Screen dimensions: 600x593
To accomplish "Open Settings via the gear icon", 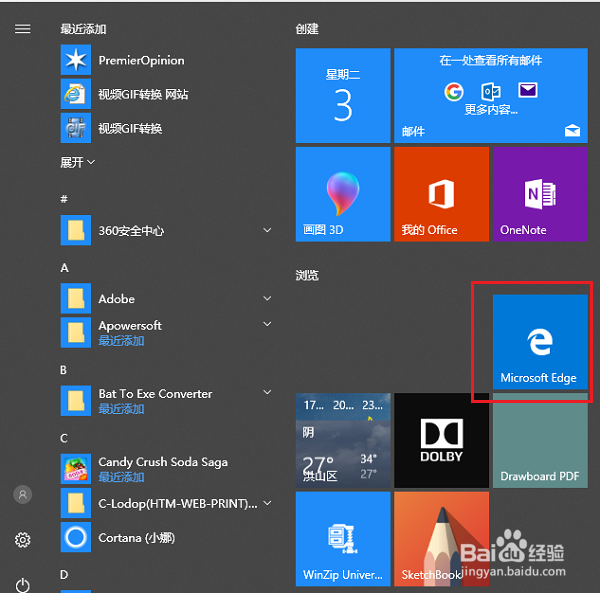I will click(x=23, y=540).
